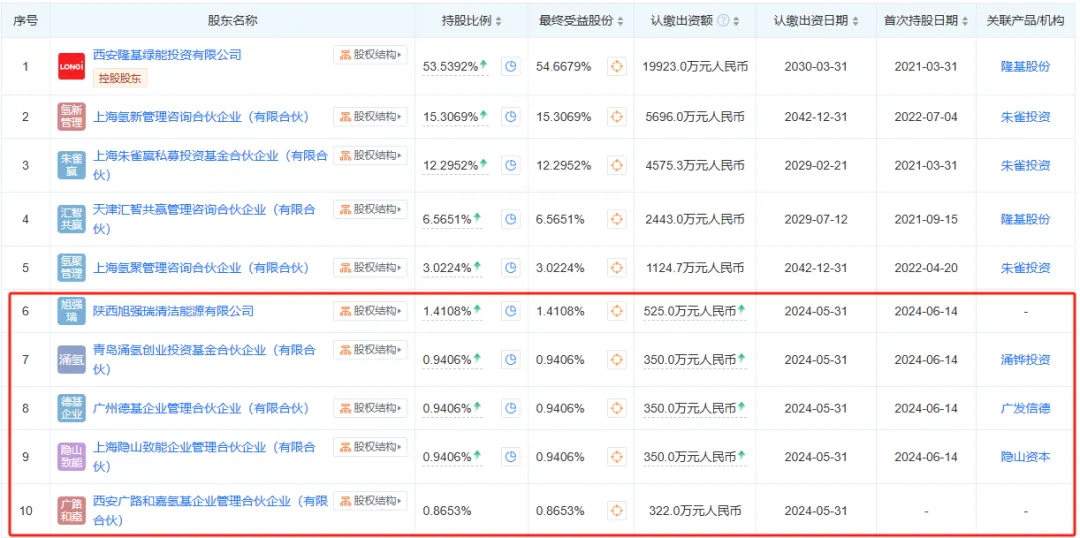This screenshot has width=1080, height=538.
Task: Click 旭强瑞 shareholder logo badge
Action: (x=71, y=311)
